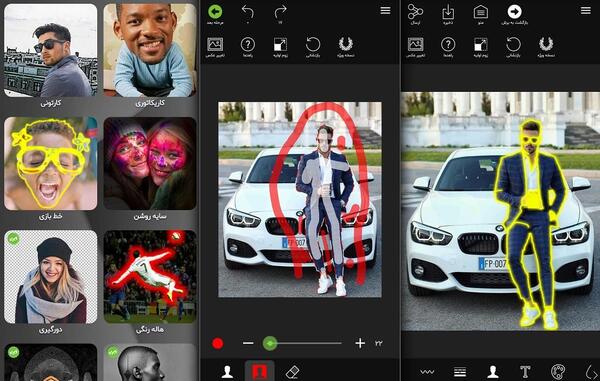Image resolution: width=600 pixels, height=381 pixels.
Task: Select the person silhouette tool in right panel
Action: pyautogui.click(x=492, y=372)
